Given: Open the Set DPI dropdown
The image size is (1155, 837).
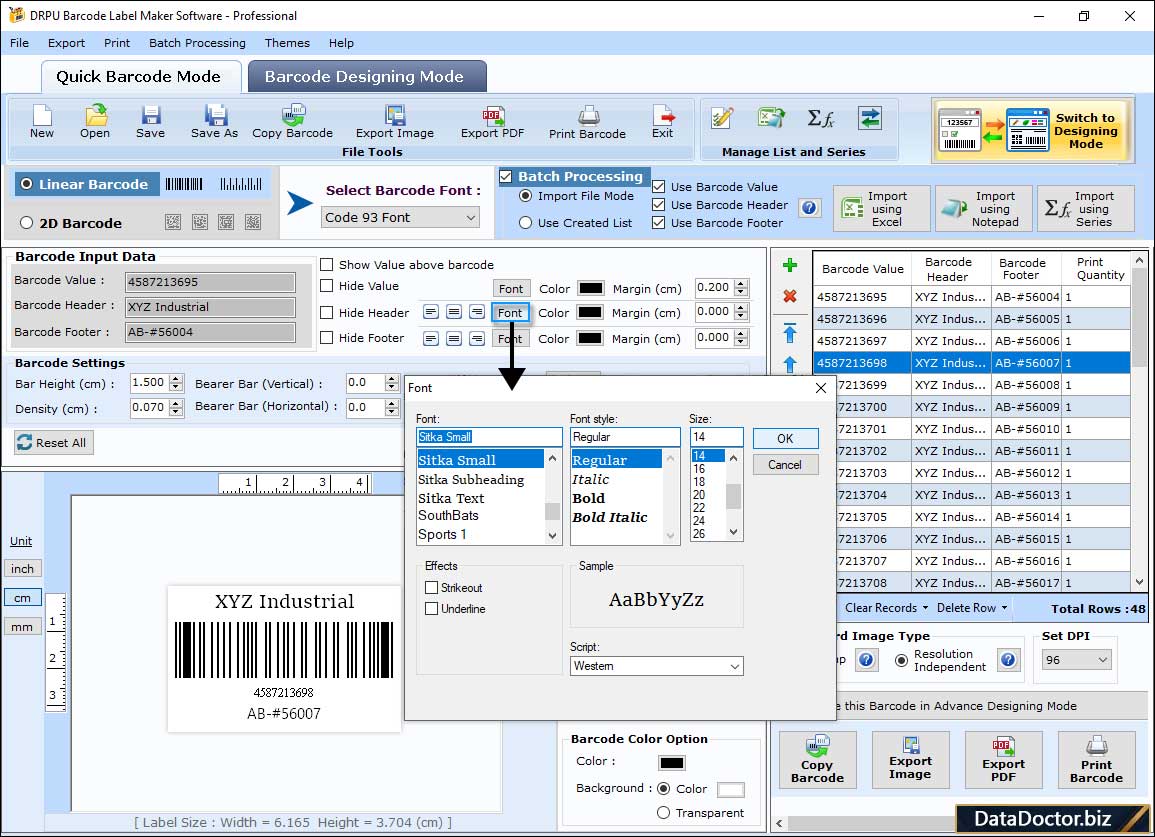Looking at the screenshot, I should [x=1076, y=660].
